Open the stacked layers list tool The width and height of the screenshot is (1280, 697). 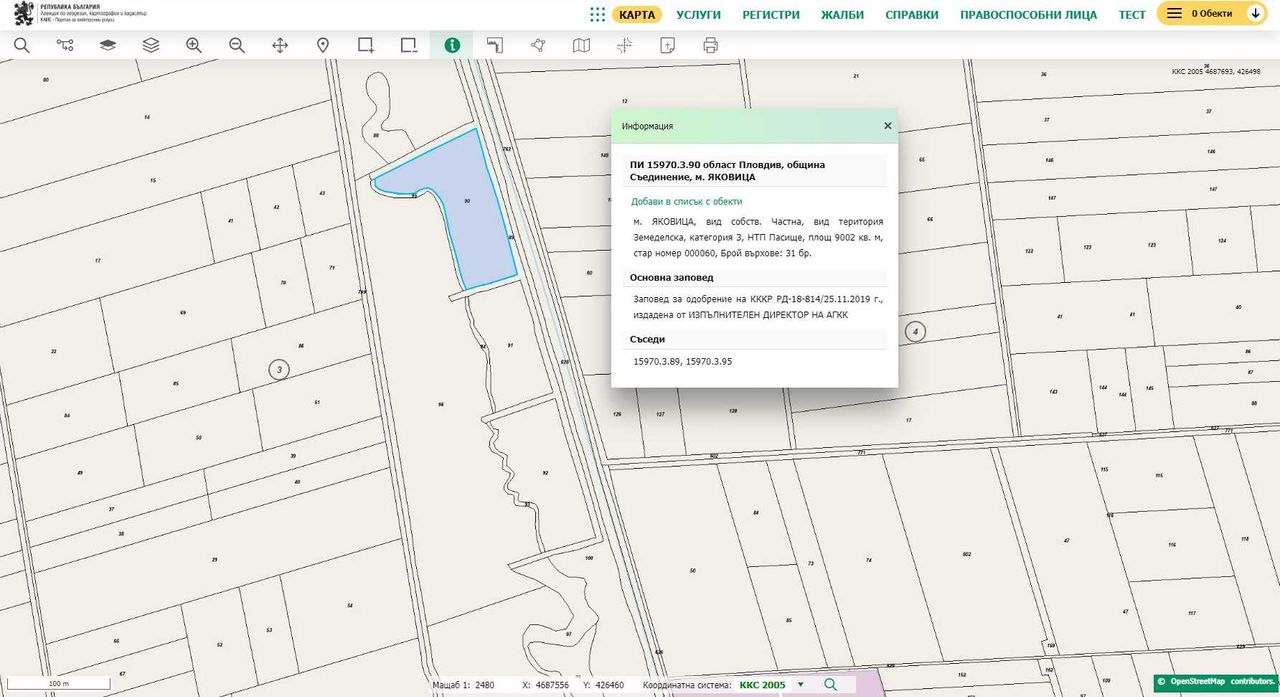pyautogui.click(x=151, y=45)
